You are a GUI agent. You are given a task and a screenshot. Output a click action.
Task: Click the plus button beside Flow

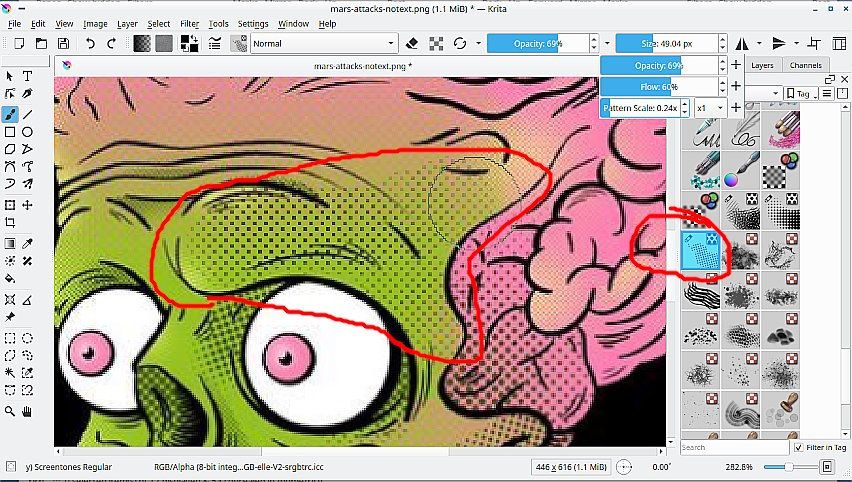pos(736,86)
